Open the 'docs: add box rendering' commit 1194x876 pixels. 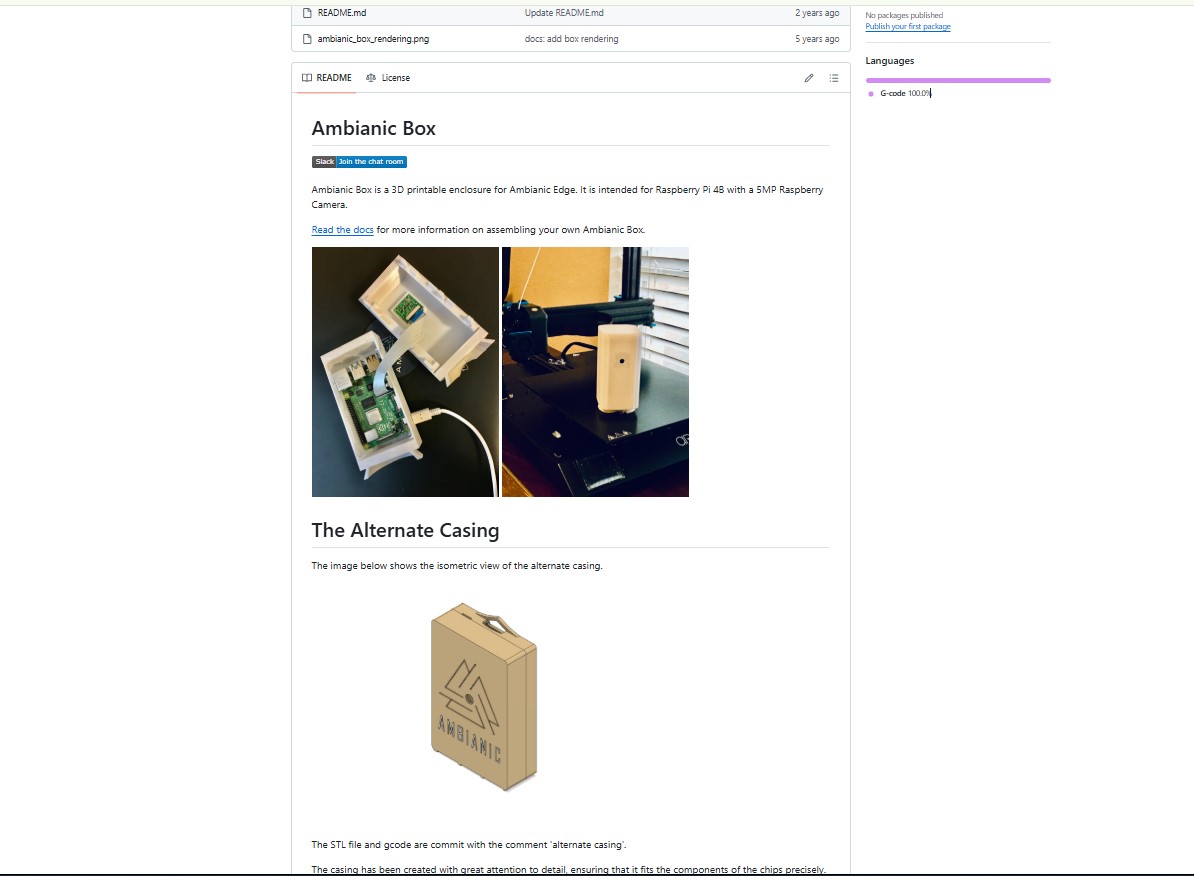(571, 39)
